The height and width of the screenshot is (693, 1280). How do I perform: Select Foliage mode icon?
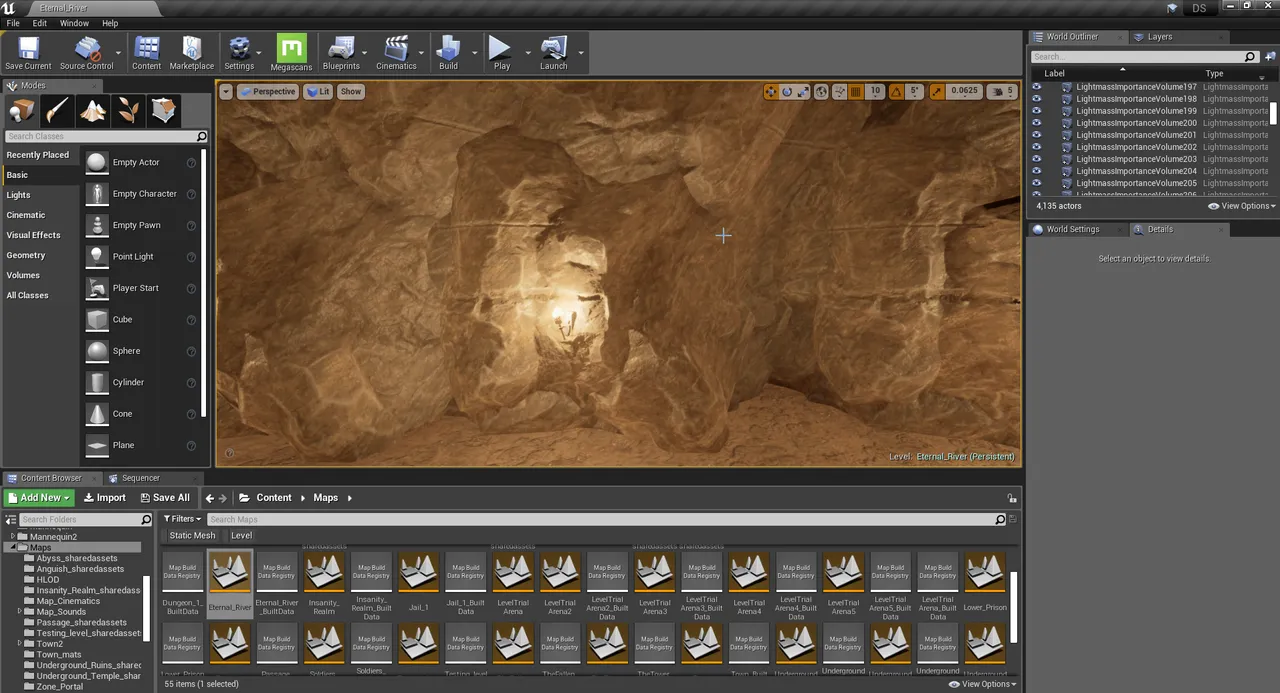tap(128, 110)
